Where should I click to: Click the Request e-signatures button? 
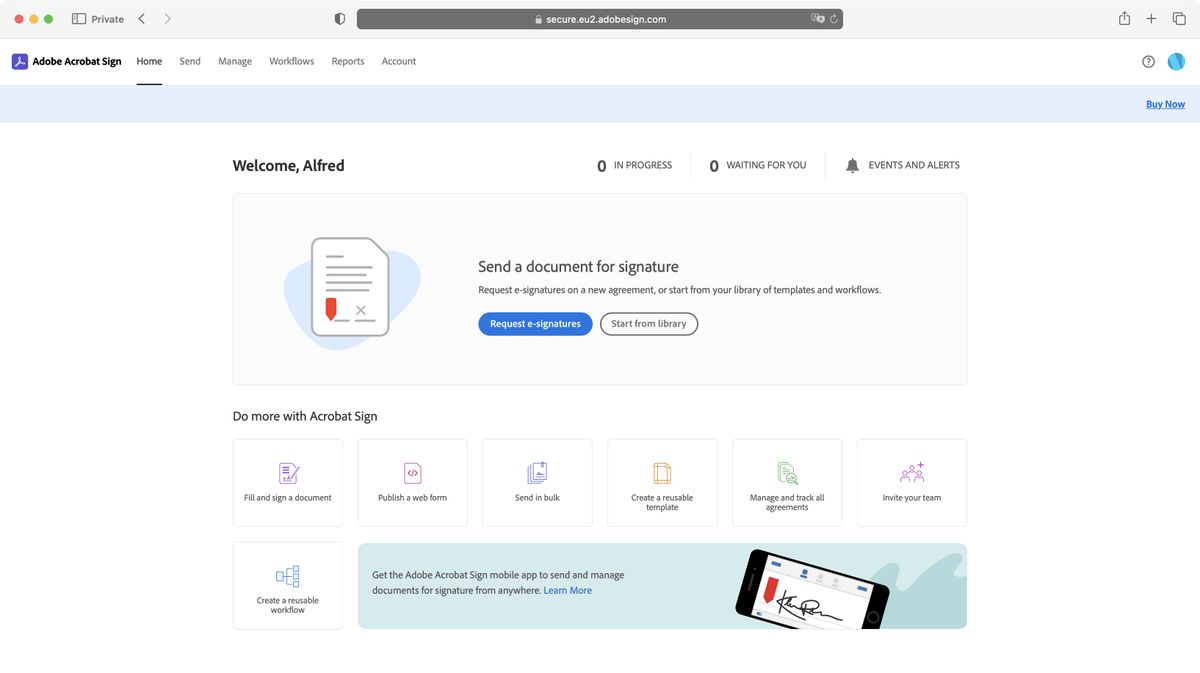(535, 324)
